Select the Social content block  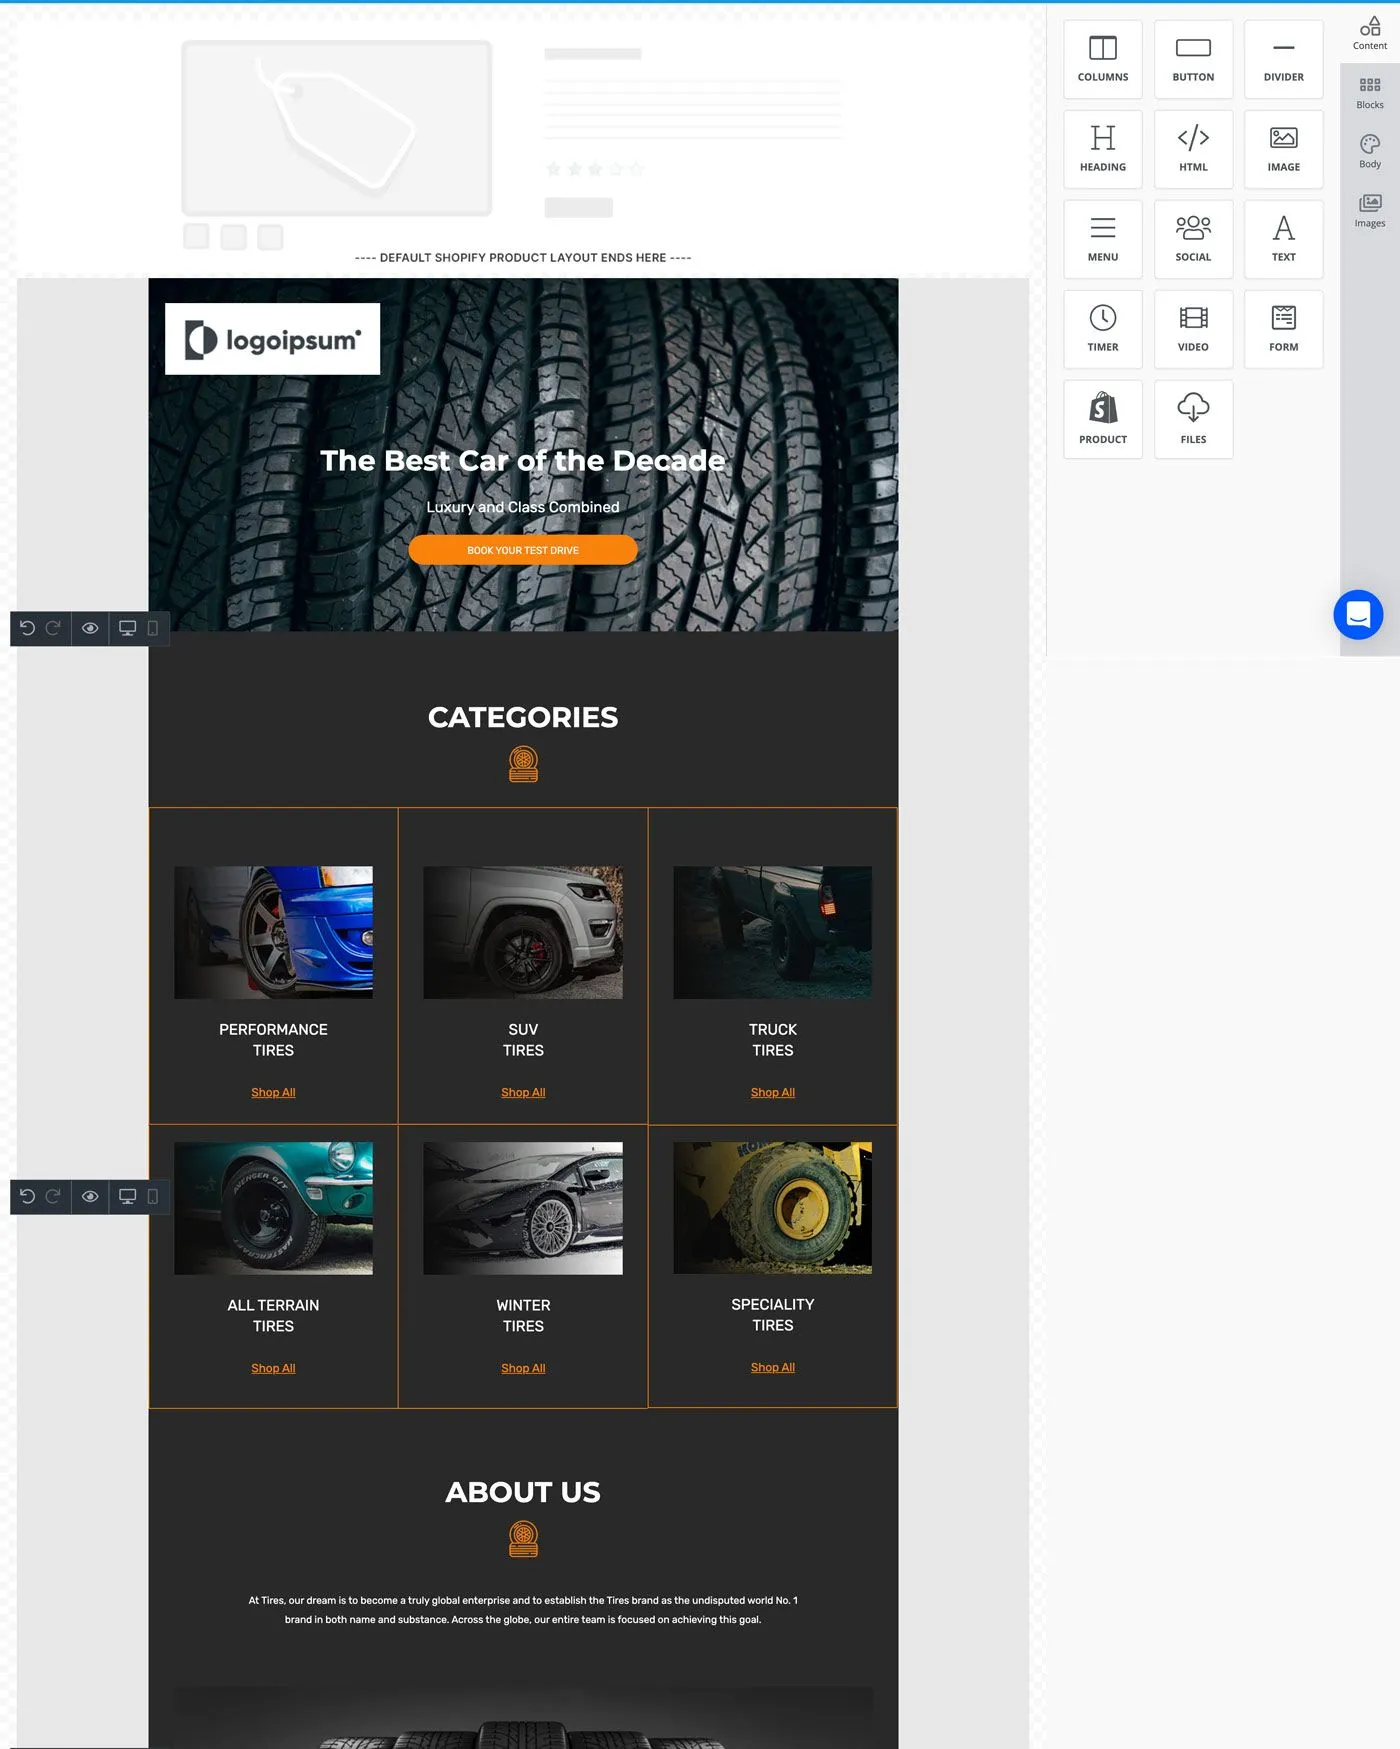pos(1193,239)
